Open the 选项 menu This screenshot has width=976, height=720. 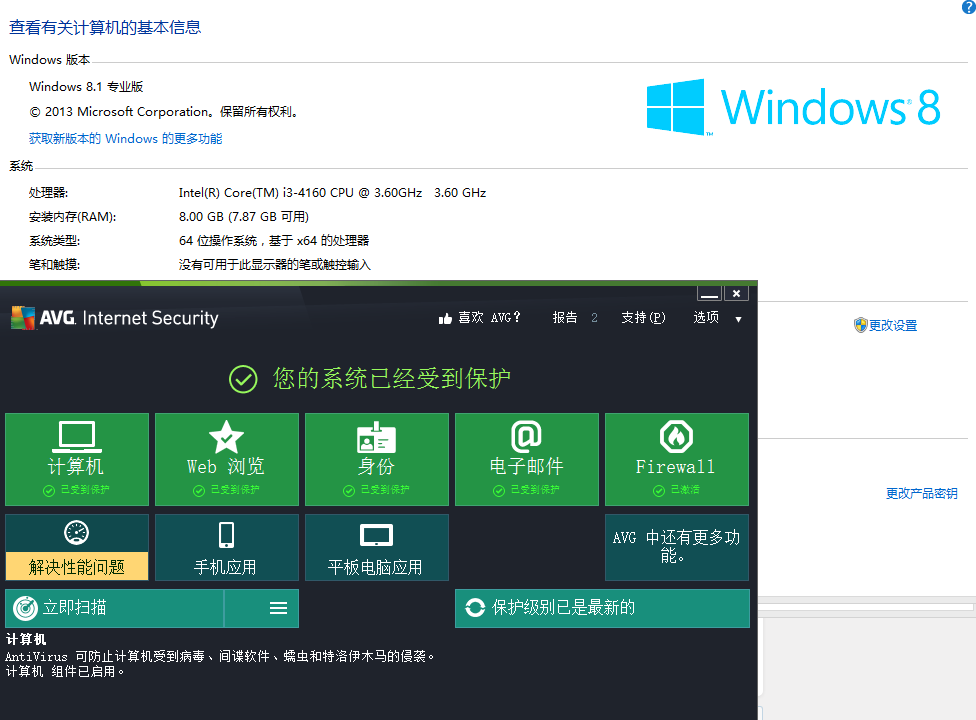[706, 317]
